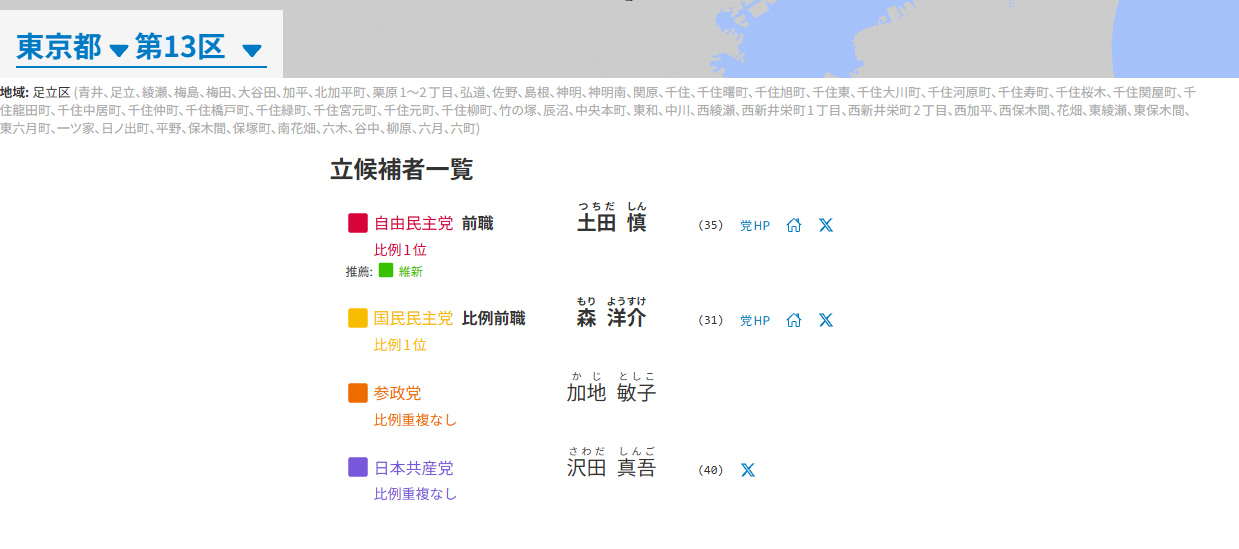Click the 参政党 orange color square
This screenshot has width=1239, height=549.
coord(358,393)
